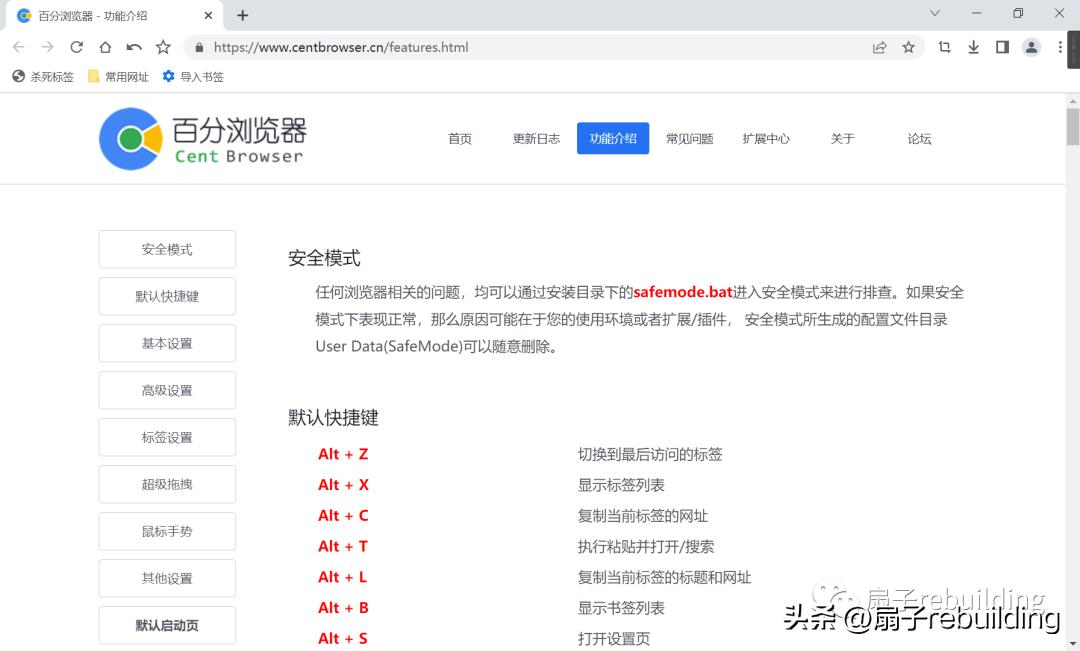Viewport: 1080px width, 651px height.
Task: Click the 鼠标手势 sidebar button
Action: coord(166,531)
